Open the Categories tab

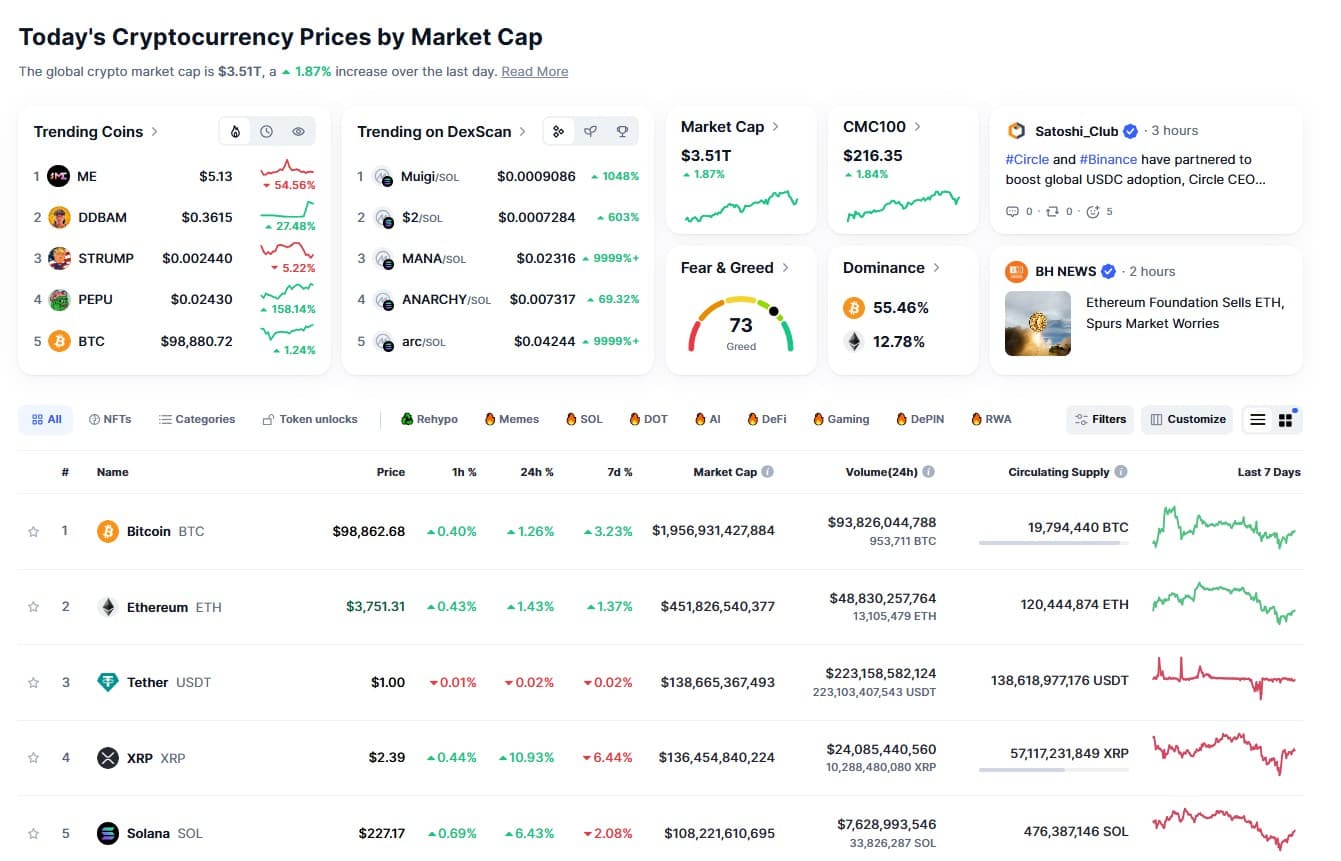click(197, 420)
